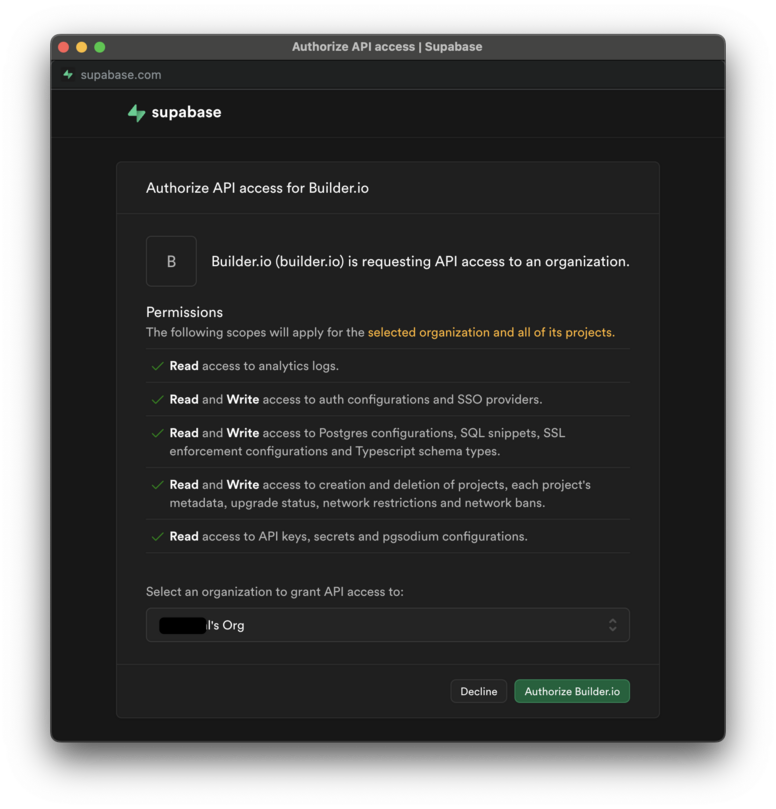The height and width of the screenshot is (809, 776).
Task: Click checkmark beside API keys permission
Action: tap(157, 537)
